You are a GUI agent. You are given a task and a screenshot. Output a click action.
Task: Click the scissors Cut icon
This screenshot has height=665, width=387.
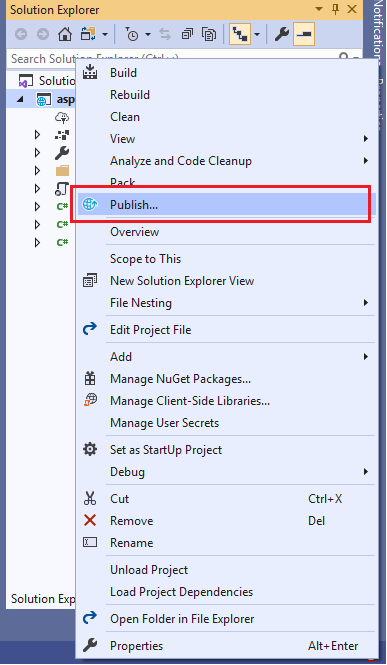pos(90,498)
